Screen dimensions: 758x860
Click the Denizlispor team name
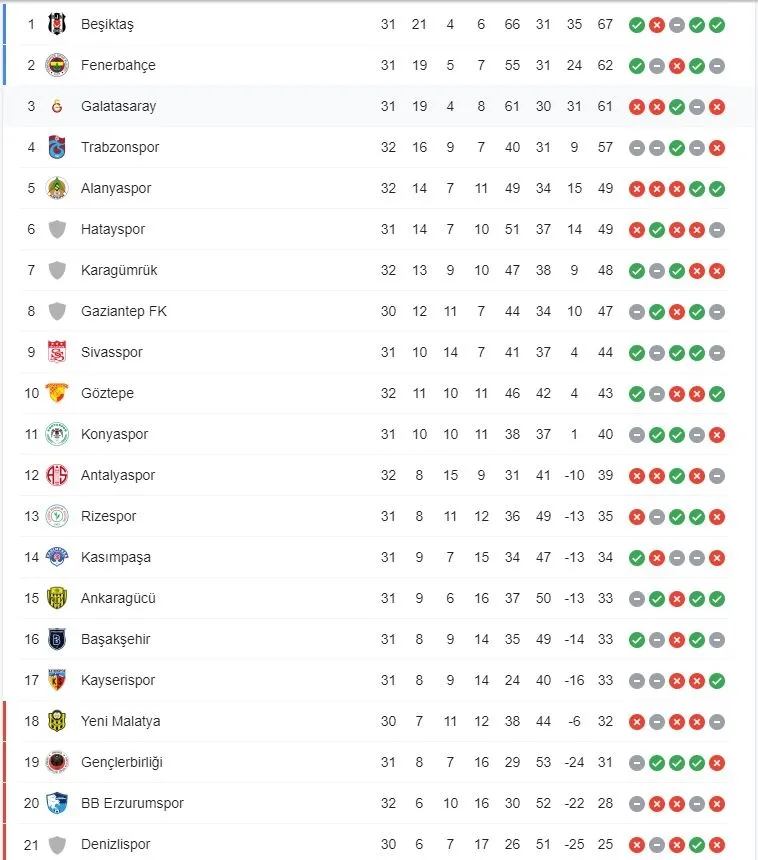pos(115,844)
